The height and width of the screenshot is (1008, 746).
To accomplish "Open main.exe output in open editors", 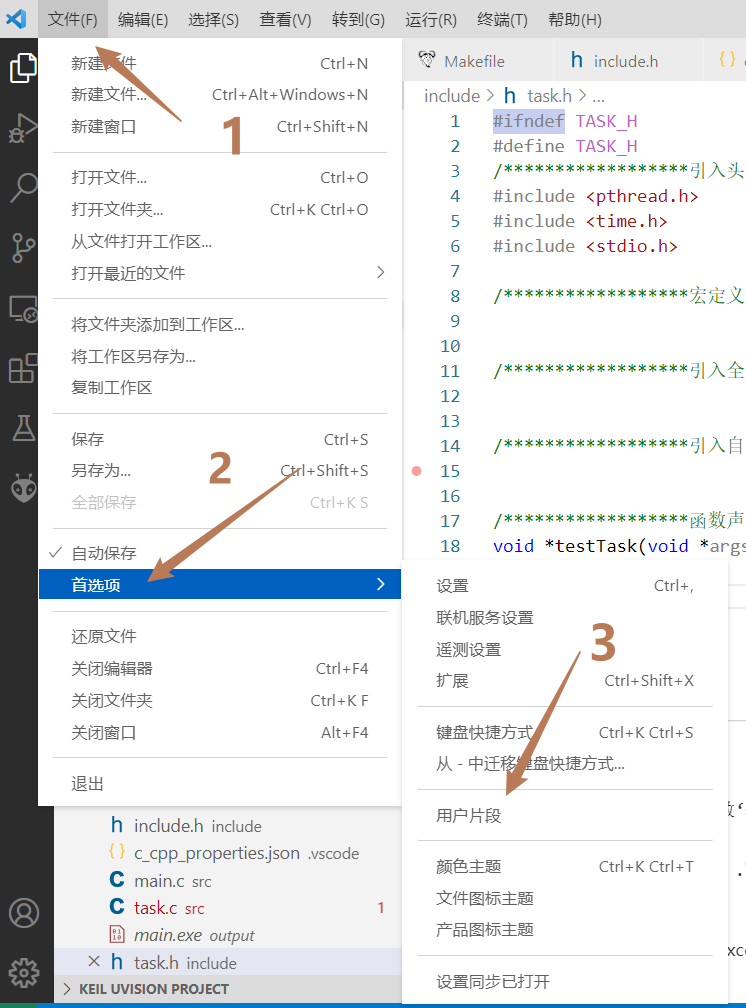I will 228,935.
